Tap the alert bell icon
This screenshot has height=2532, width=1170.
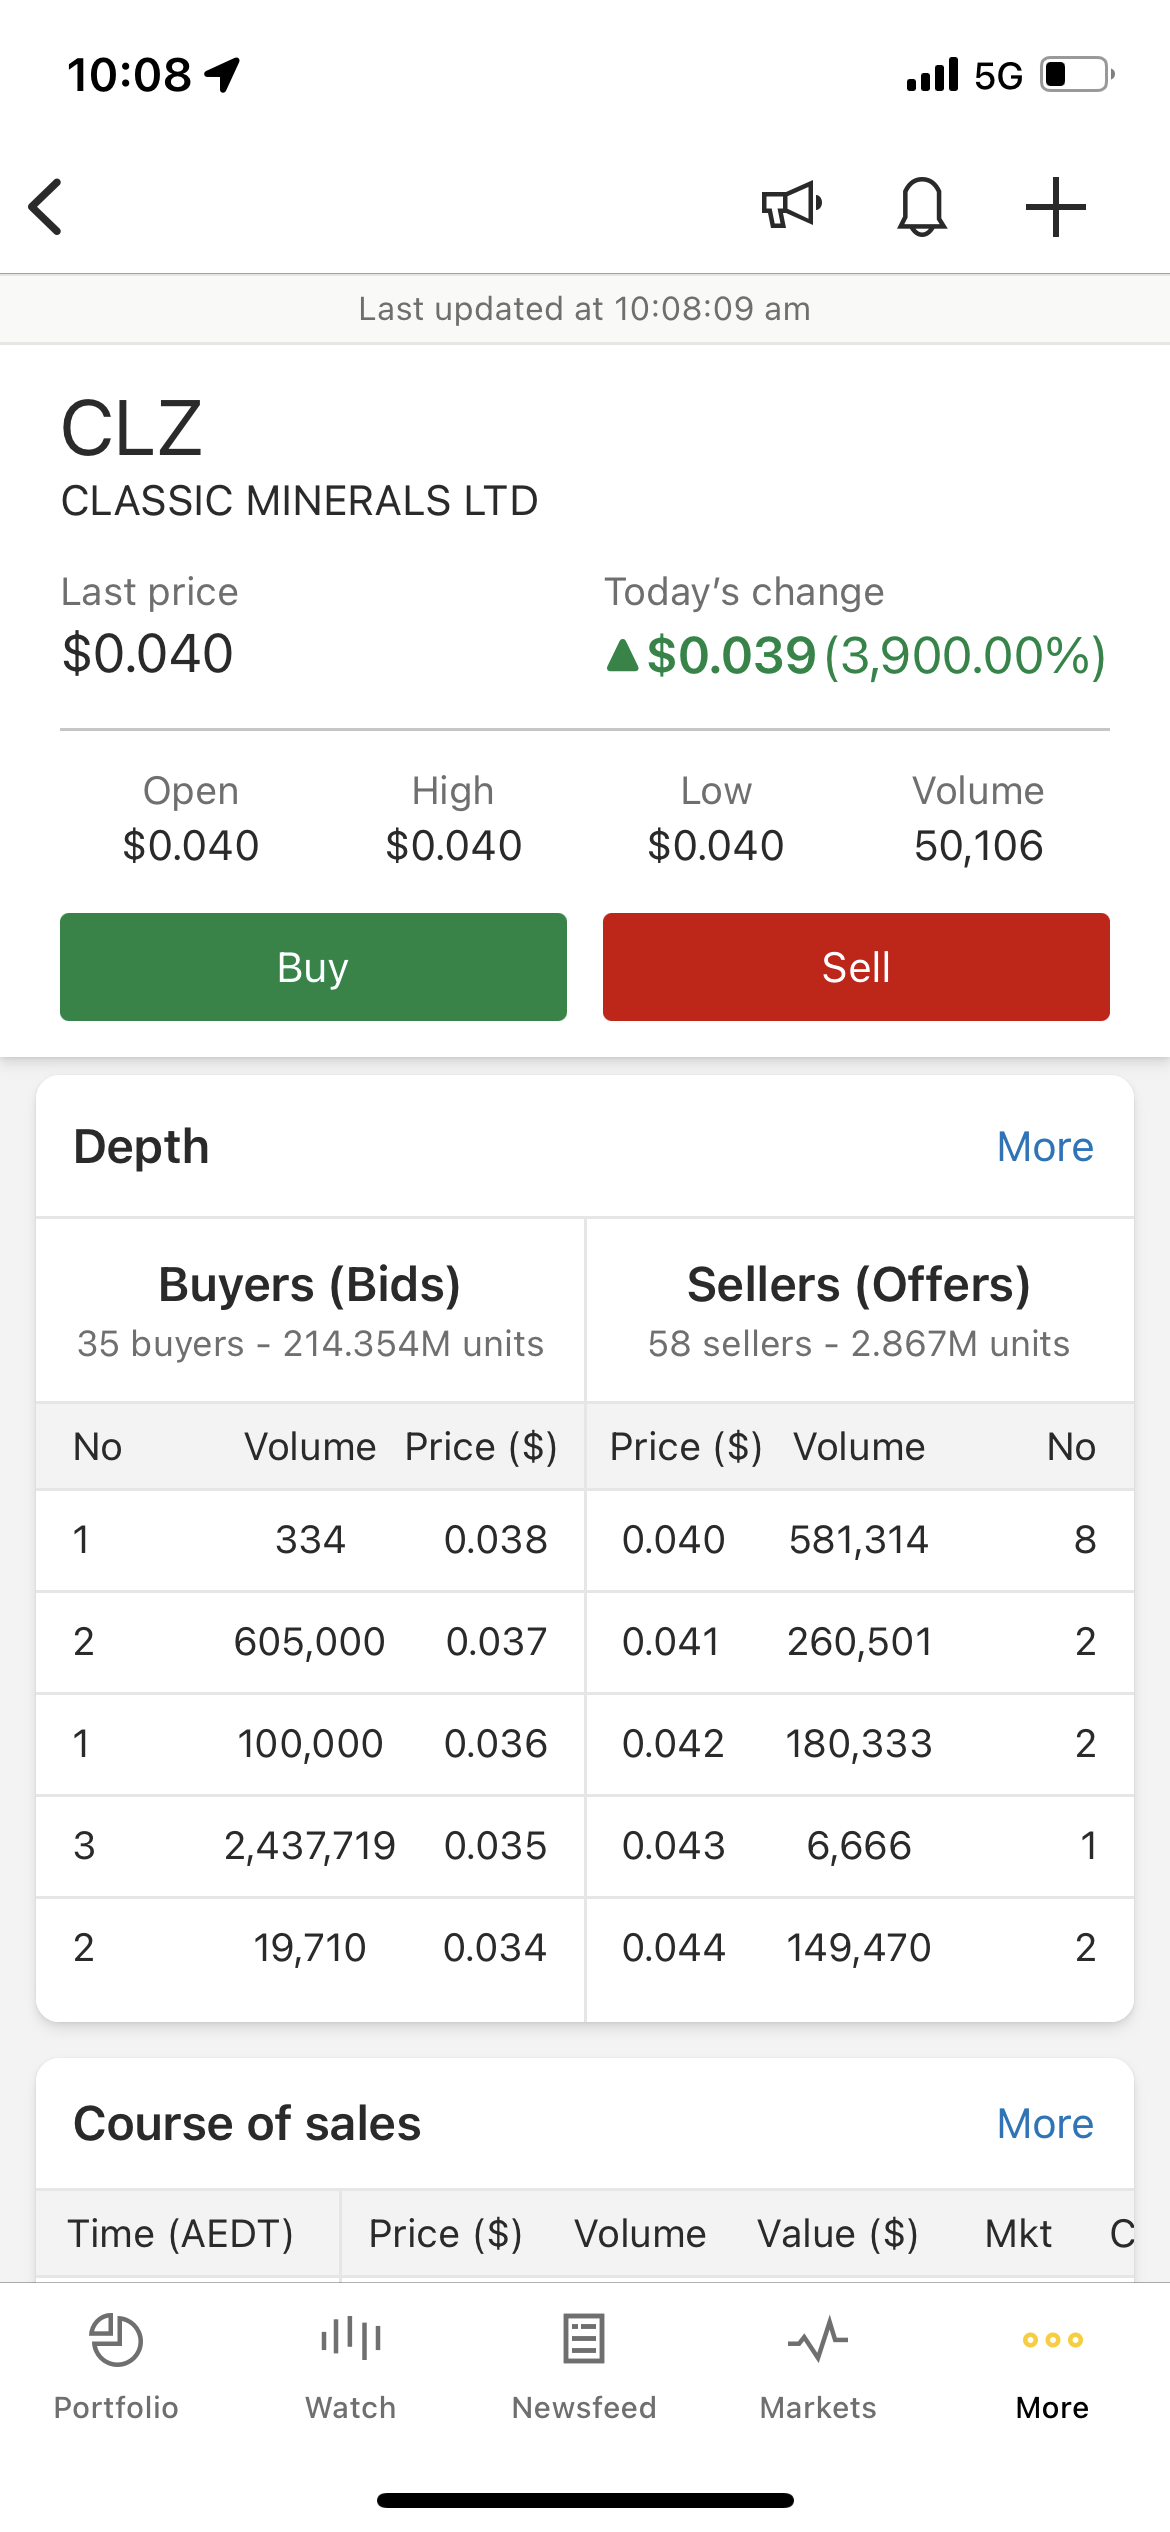[922, 207]
